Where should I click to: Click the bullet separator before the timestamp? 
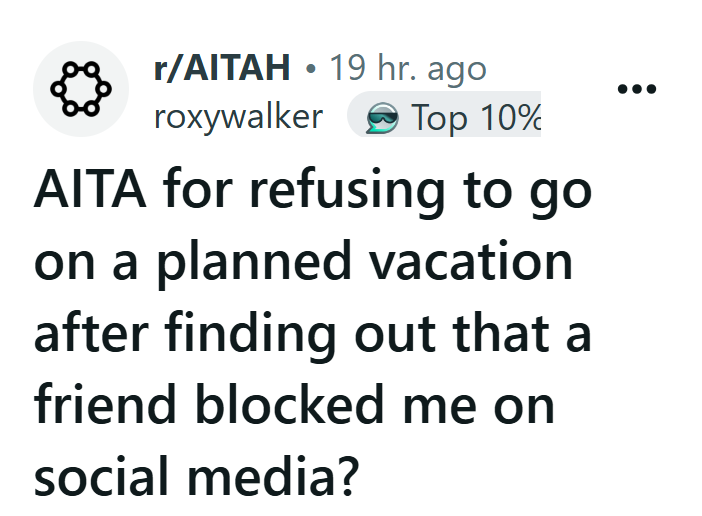(311, 69)
